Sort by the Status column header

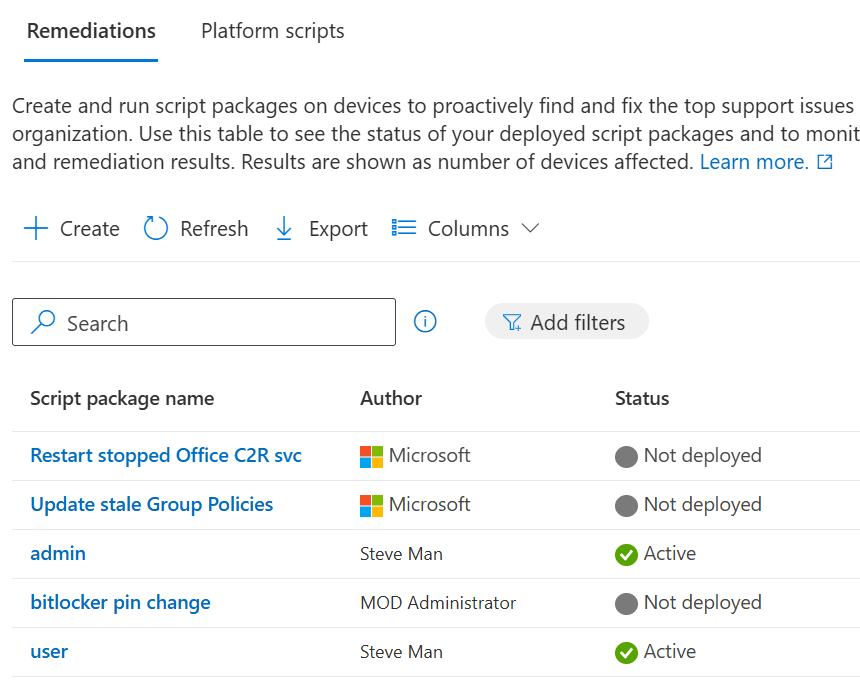point(642,399)
